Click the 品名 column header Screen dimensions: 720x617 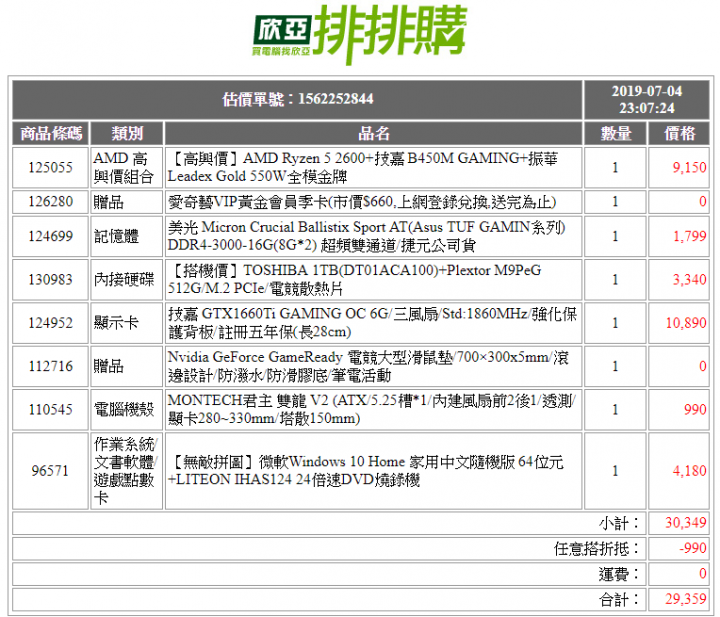point(373,134)
